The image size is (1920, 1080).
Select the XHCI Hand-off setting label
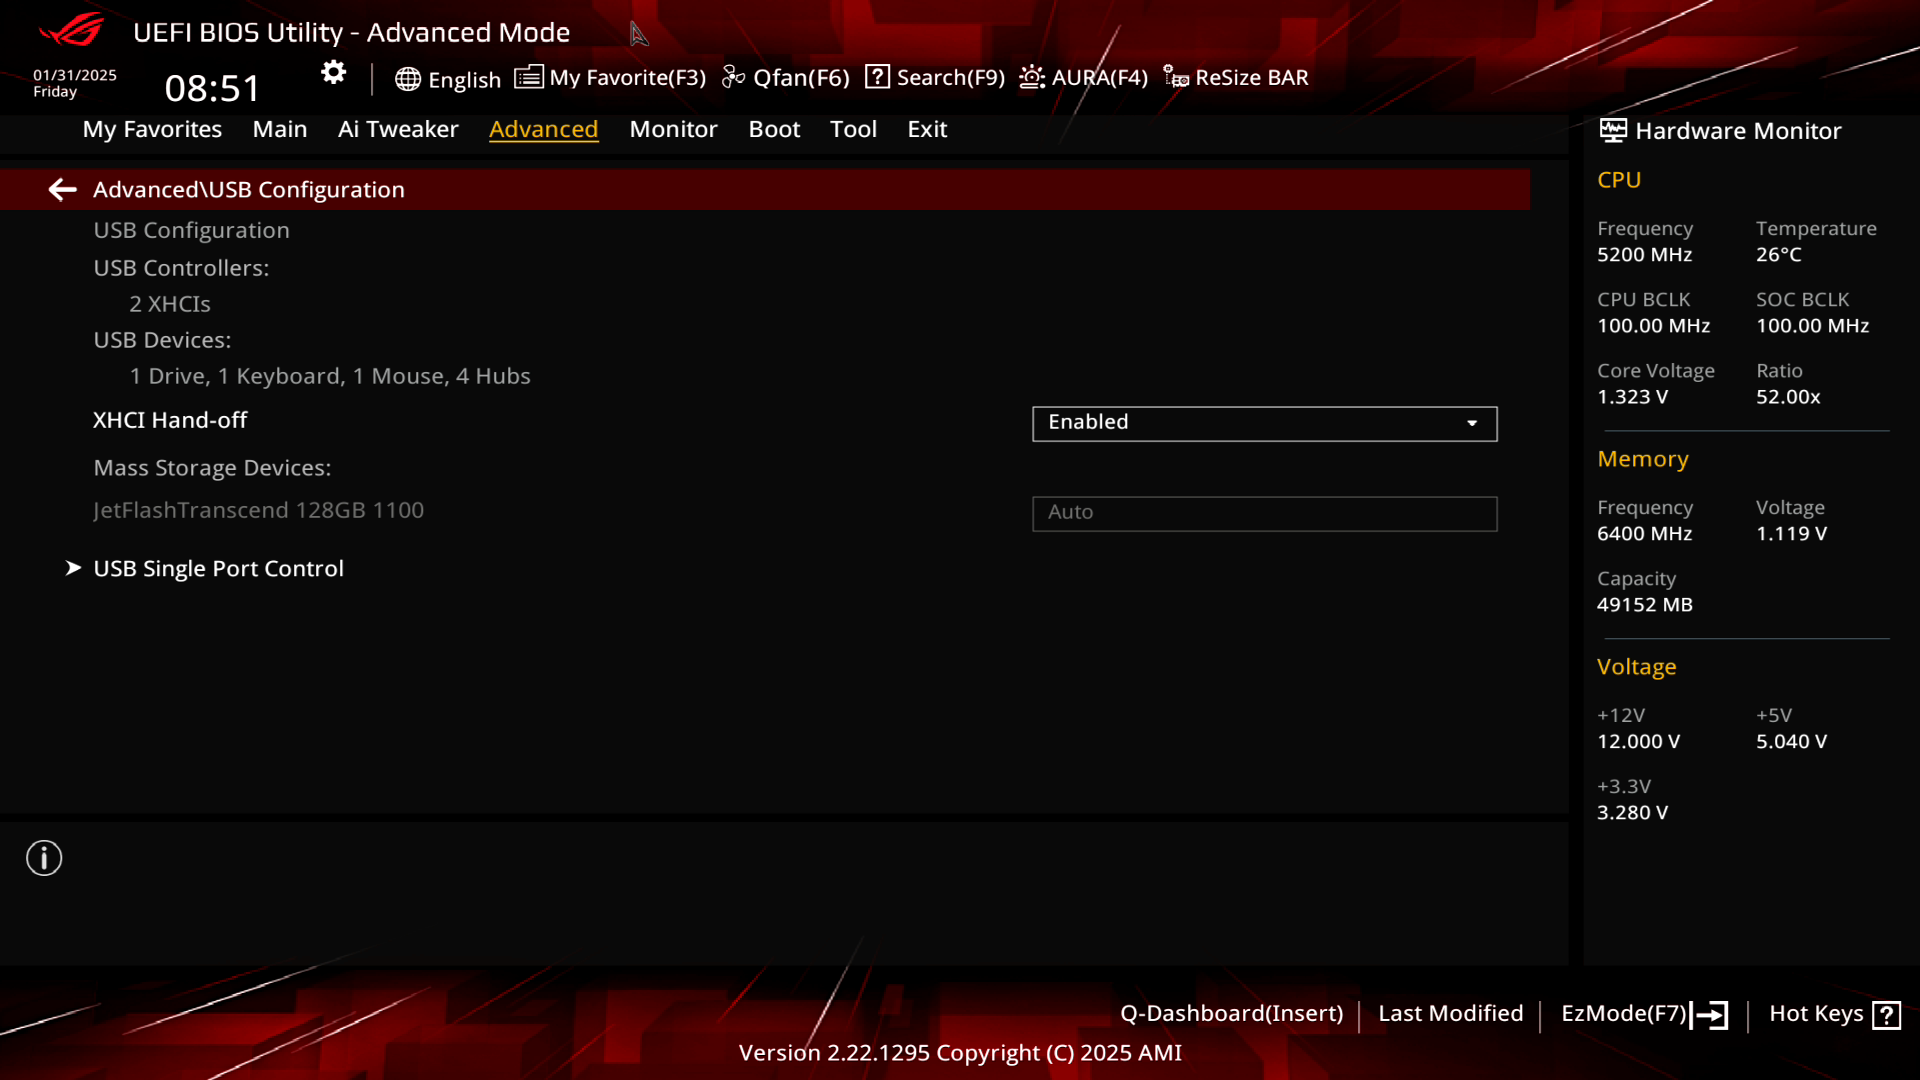tap(170, 420)
